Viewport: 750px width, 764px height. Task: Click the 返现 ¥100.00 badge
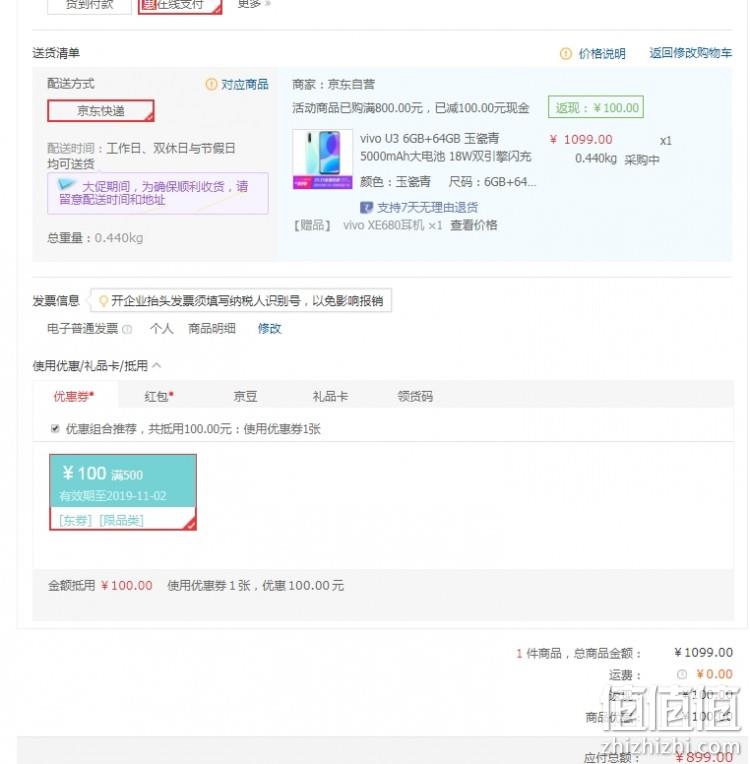click(x=596, y=107)
